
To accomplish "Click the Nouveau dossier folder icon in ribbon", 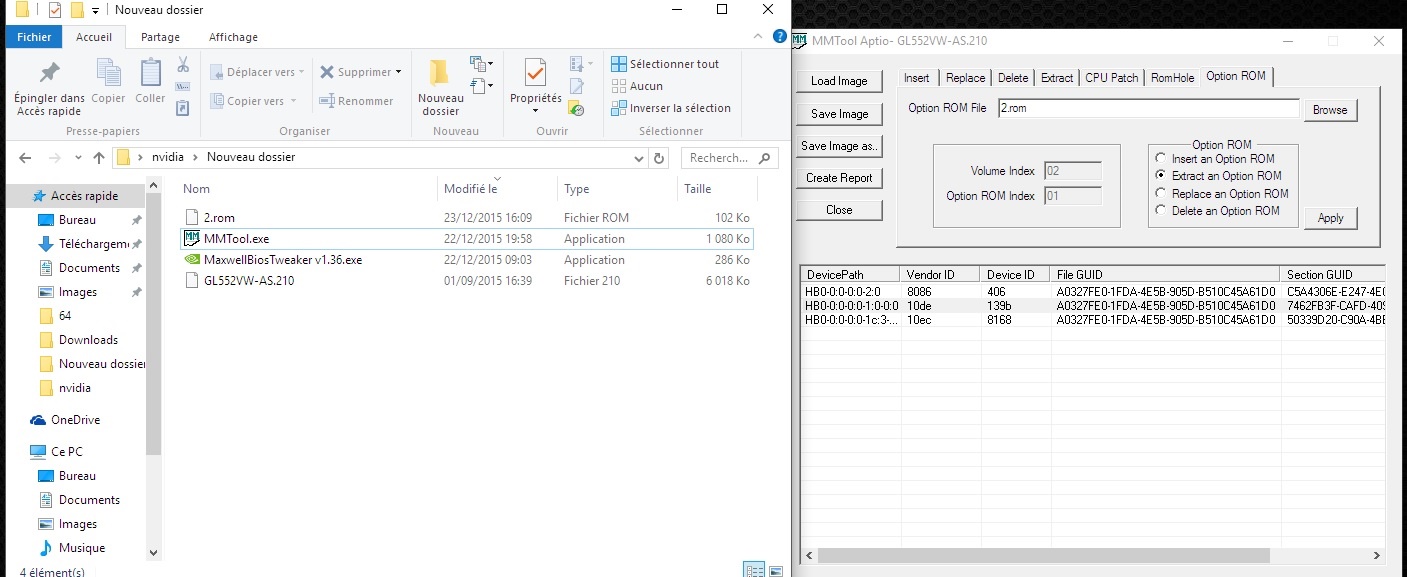I will pos(440,73).
